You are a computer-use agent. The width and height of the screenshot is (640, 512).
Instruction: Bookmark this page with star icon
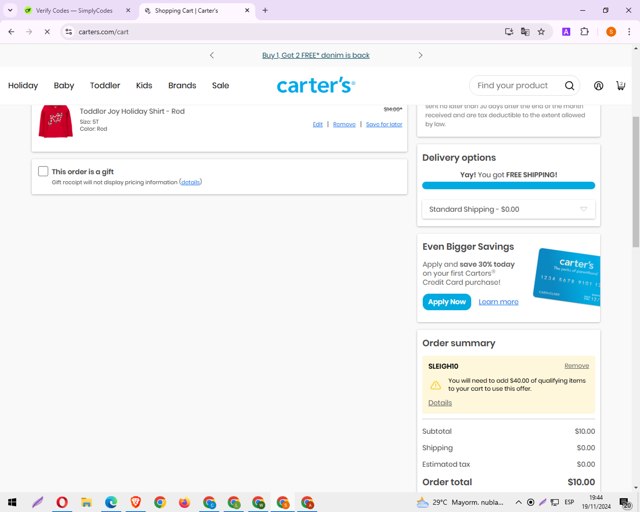pyautogui.click(x=541, y=32)
